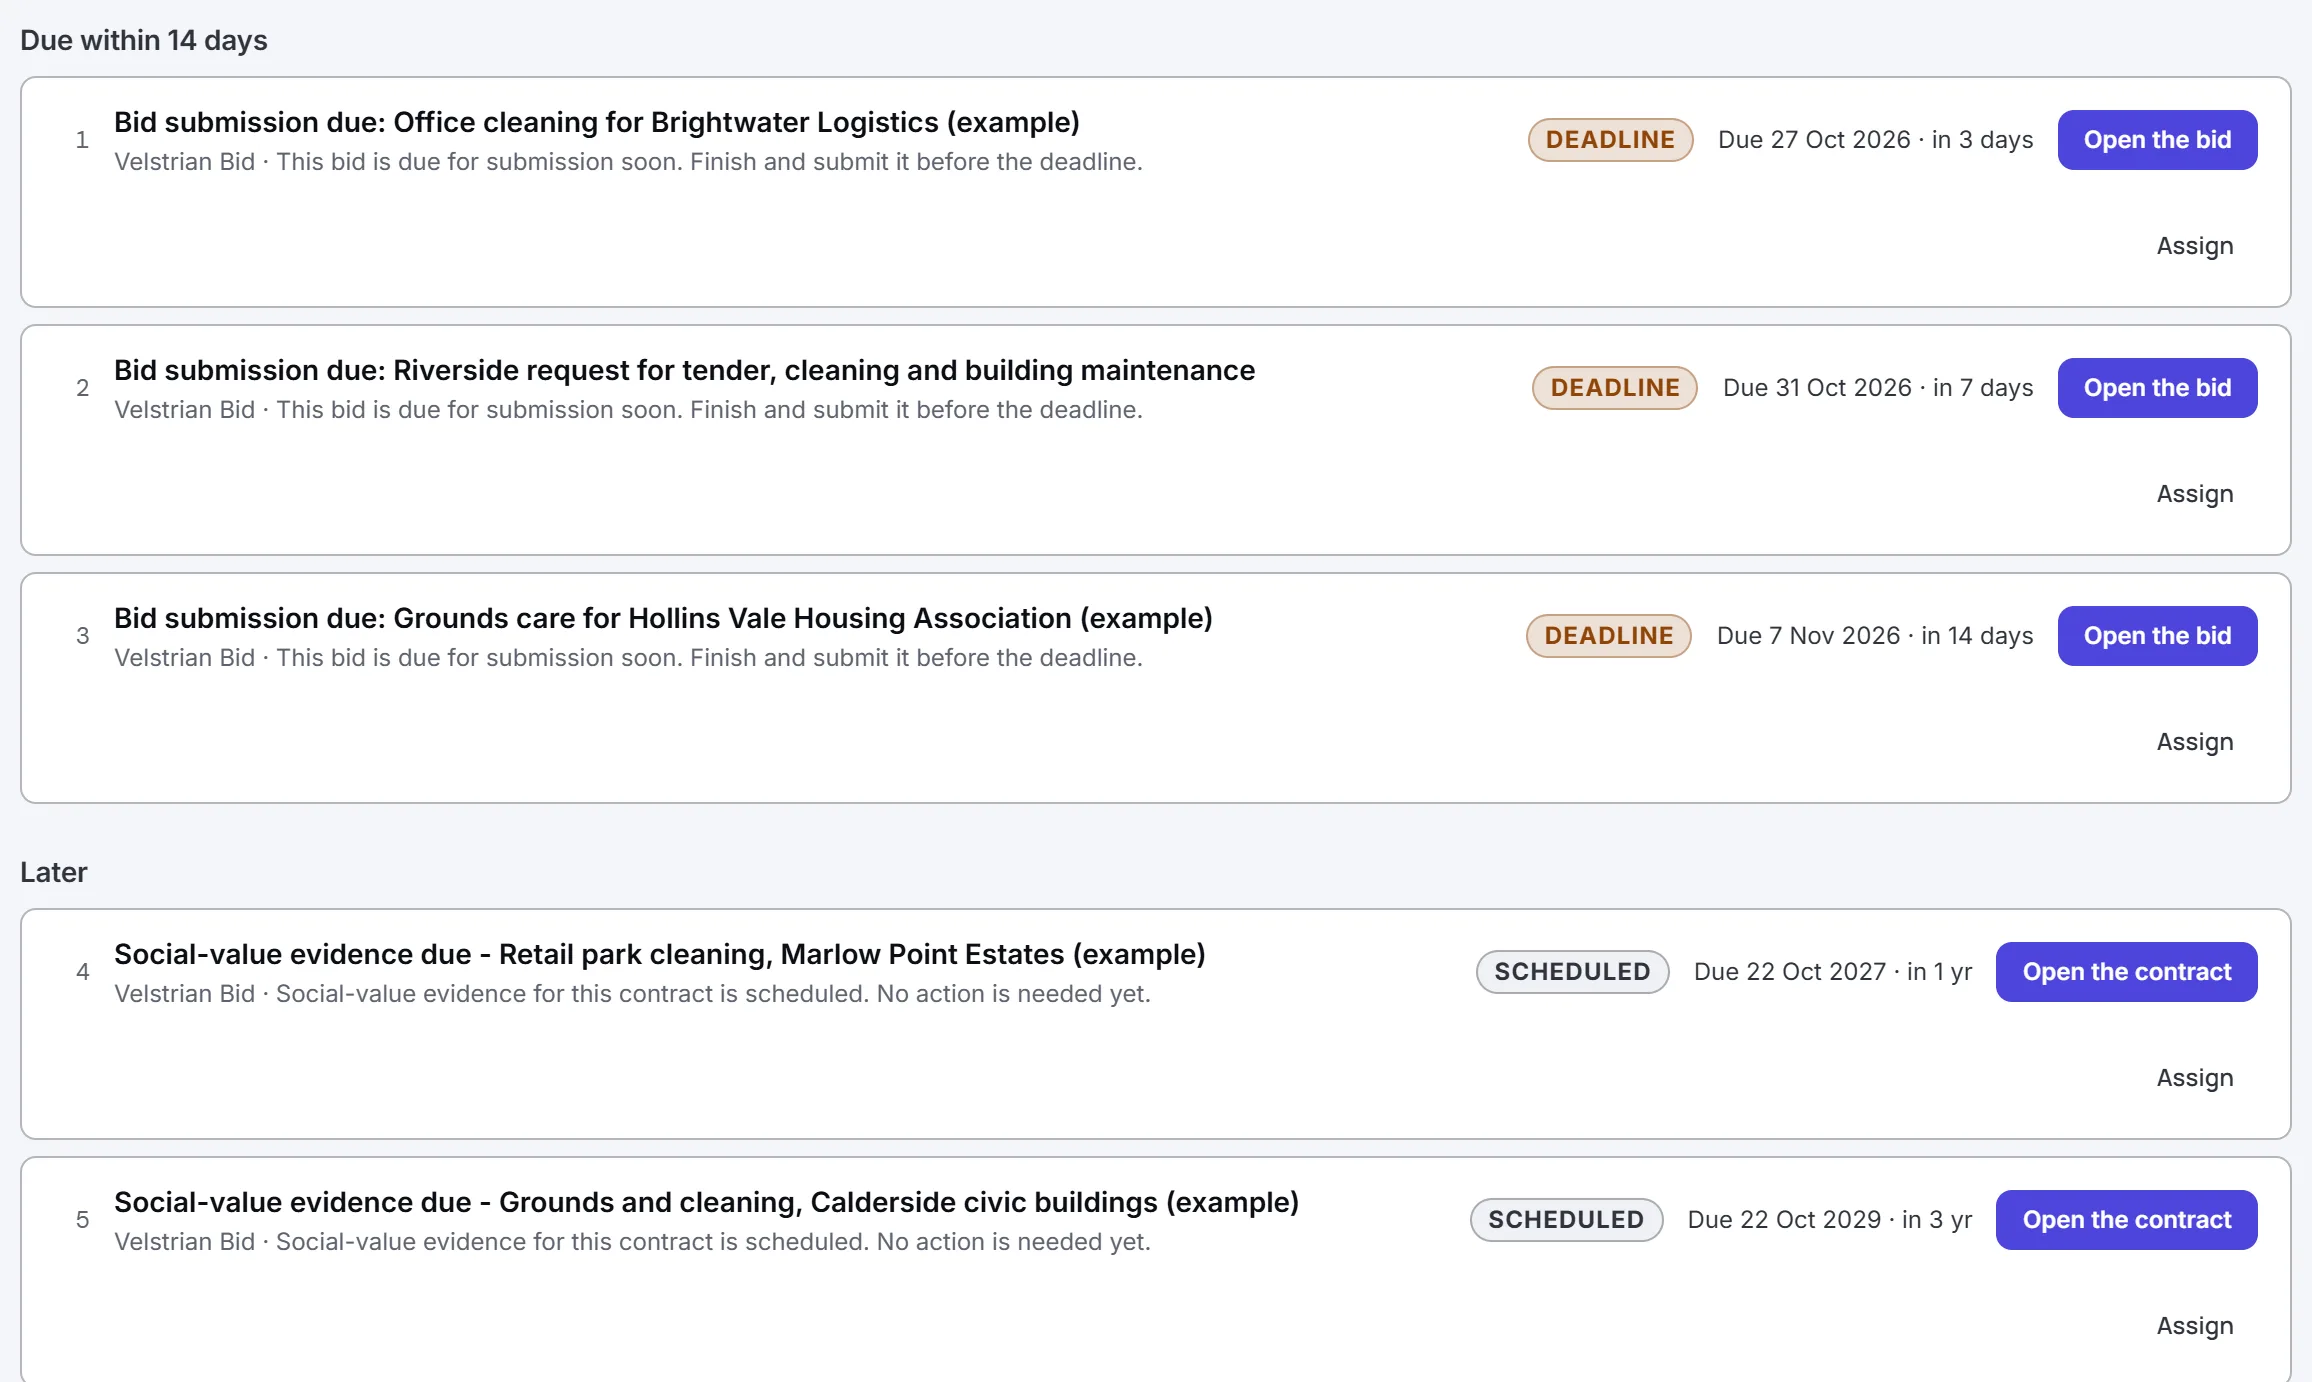Open the bid for Brightwater Logistics office cleaning
This screenshot has width=2312, height=1382.
tap(2157, 140)
